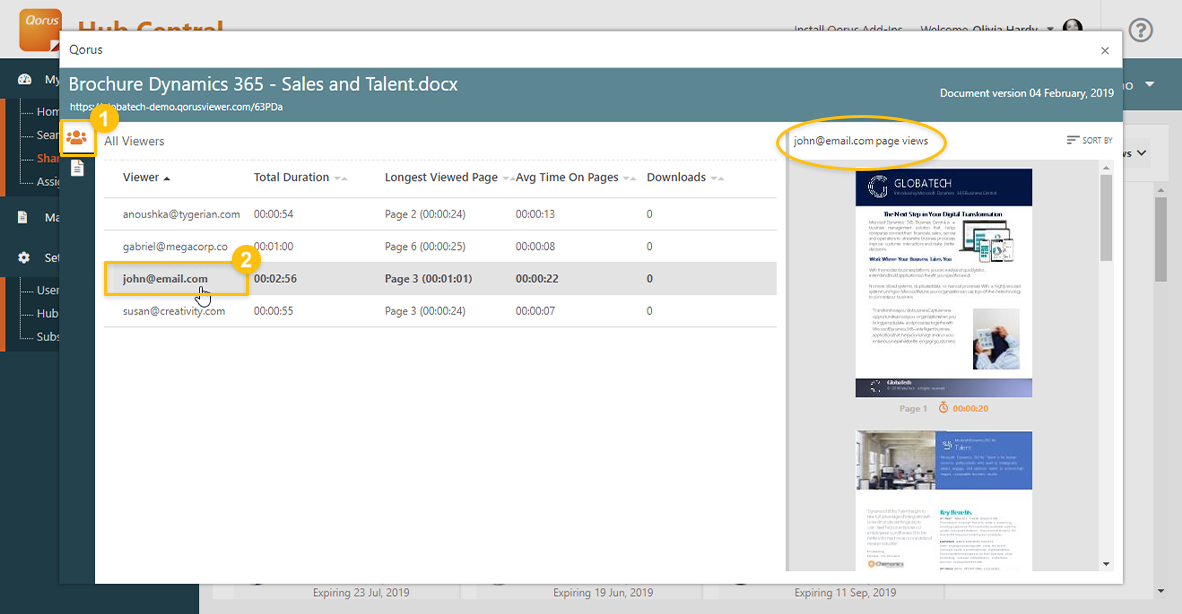Sort table by Viewer column
This screenshot has width=1182, height=614.
tap(146, 177)
